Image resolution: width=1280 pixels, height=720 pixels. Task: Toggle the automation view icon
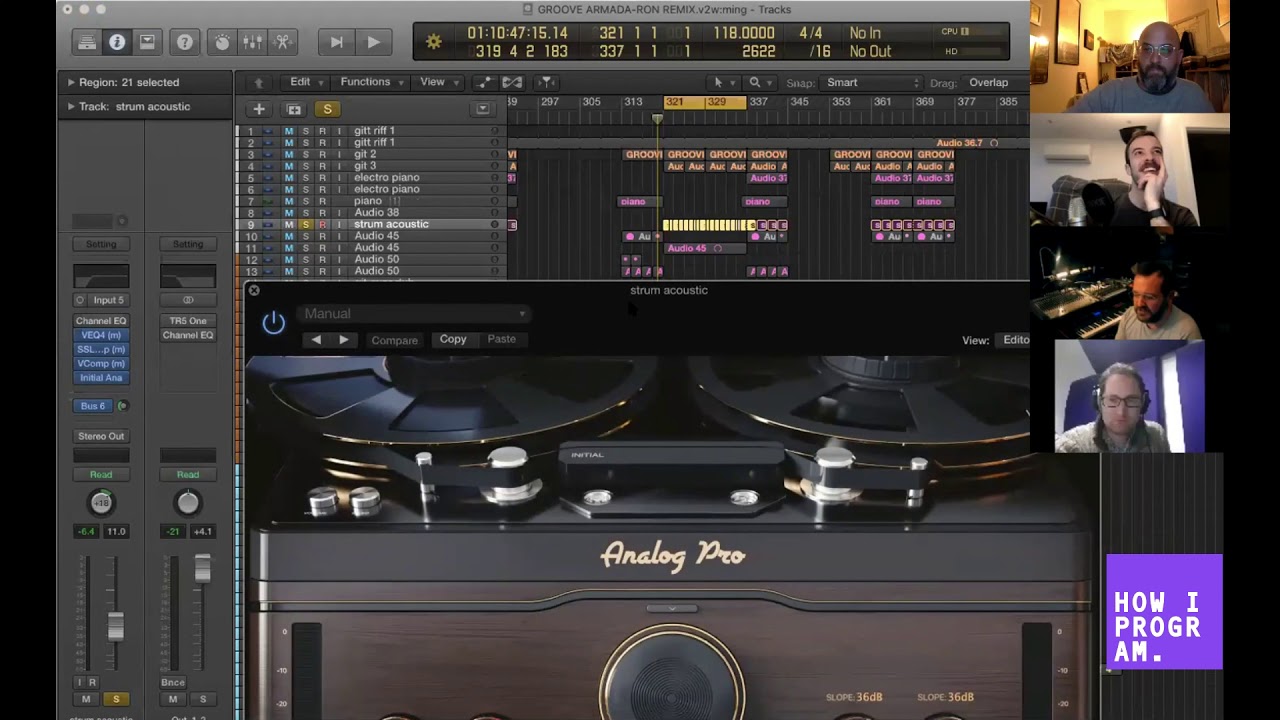[484, 82]
